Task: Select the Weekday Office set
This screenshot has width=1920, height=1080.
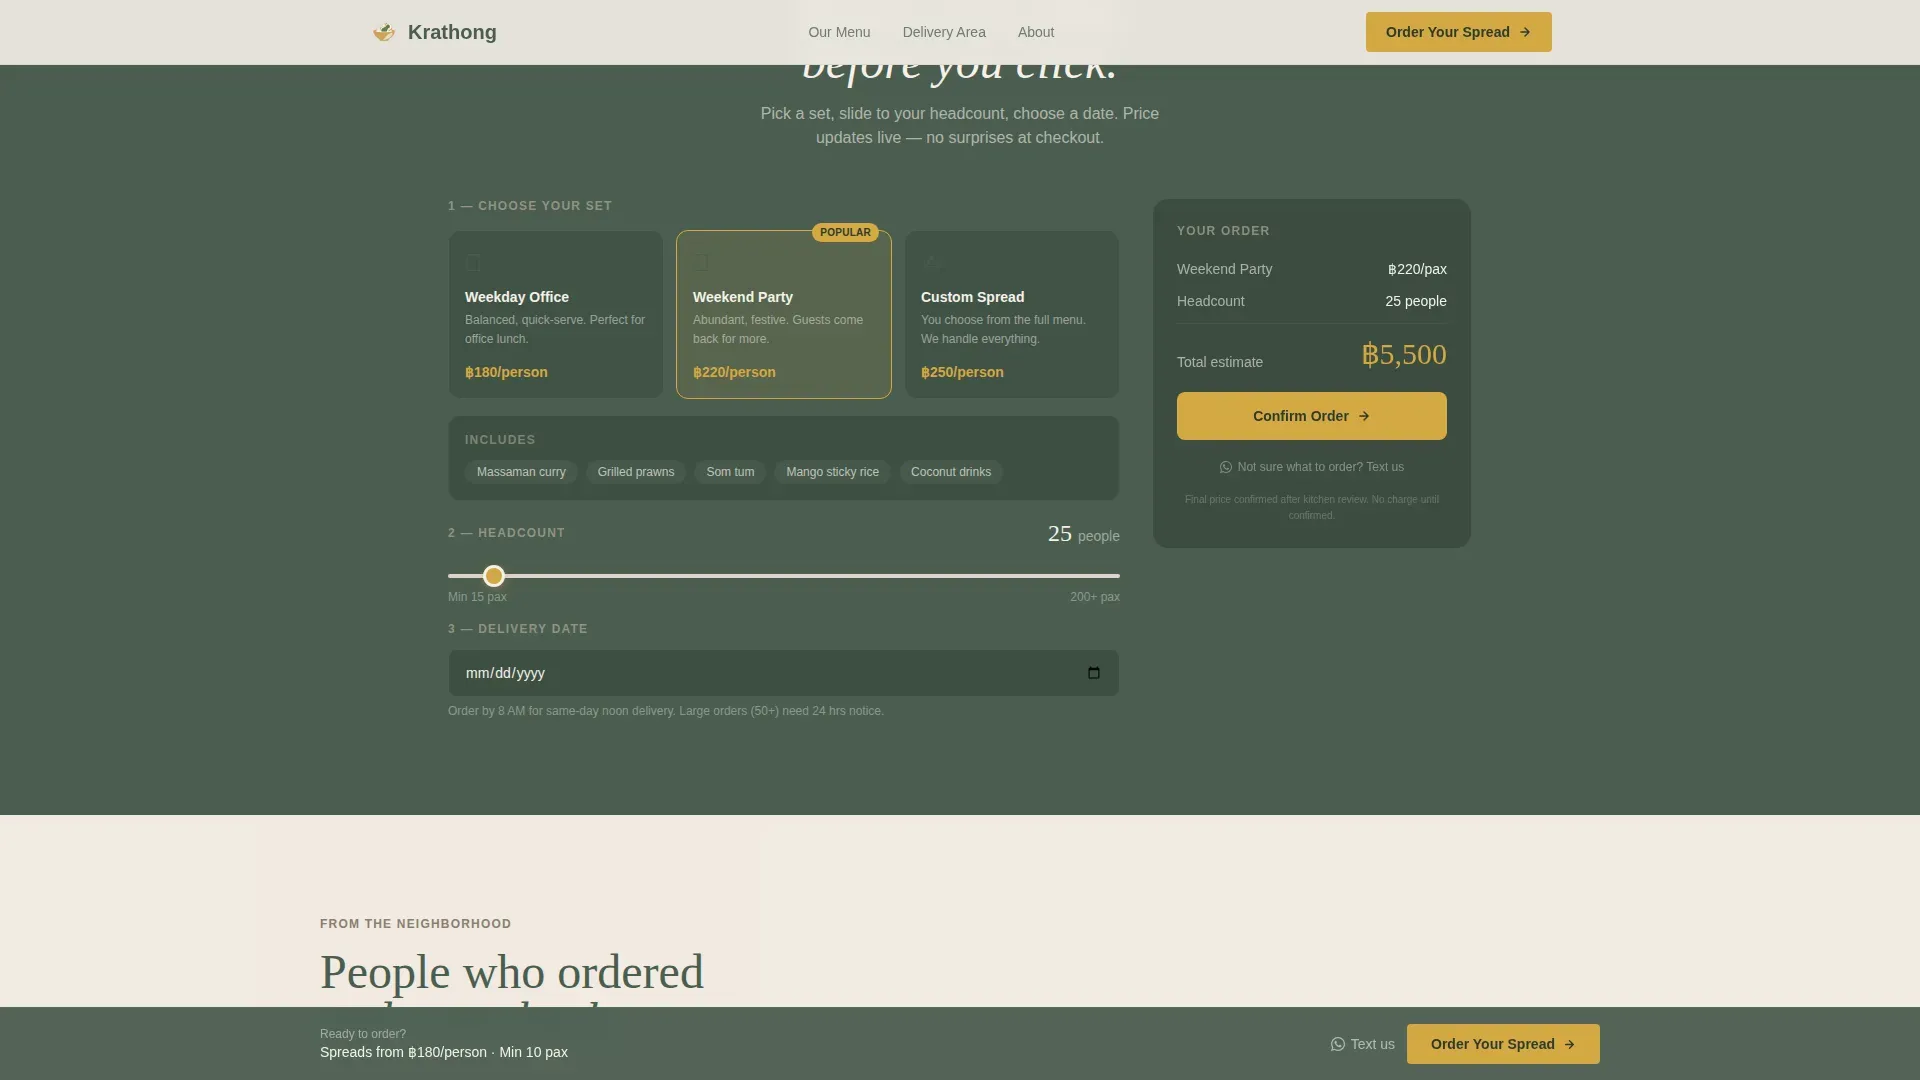Action: point(556,315)
